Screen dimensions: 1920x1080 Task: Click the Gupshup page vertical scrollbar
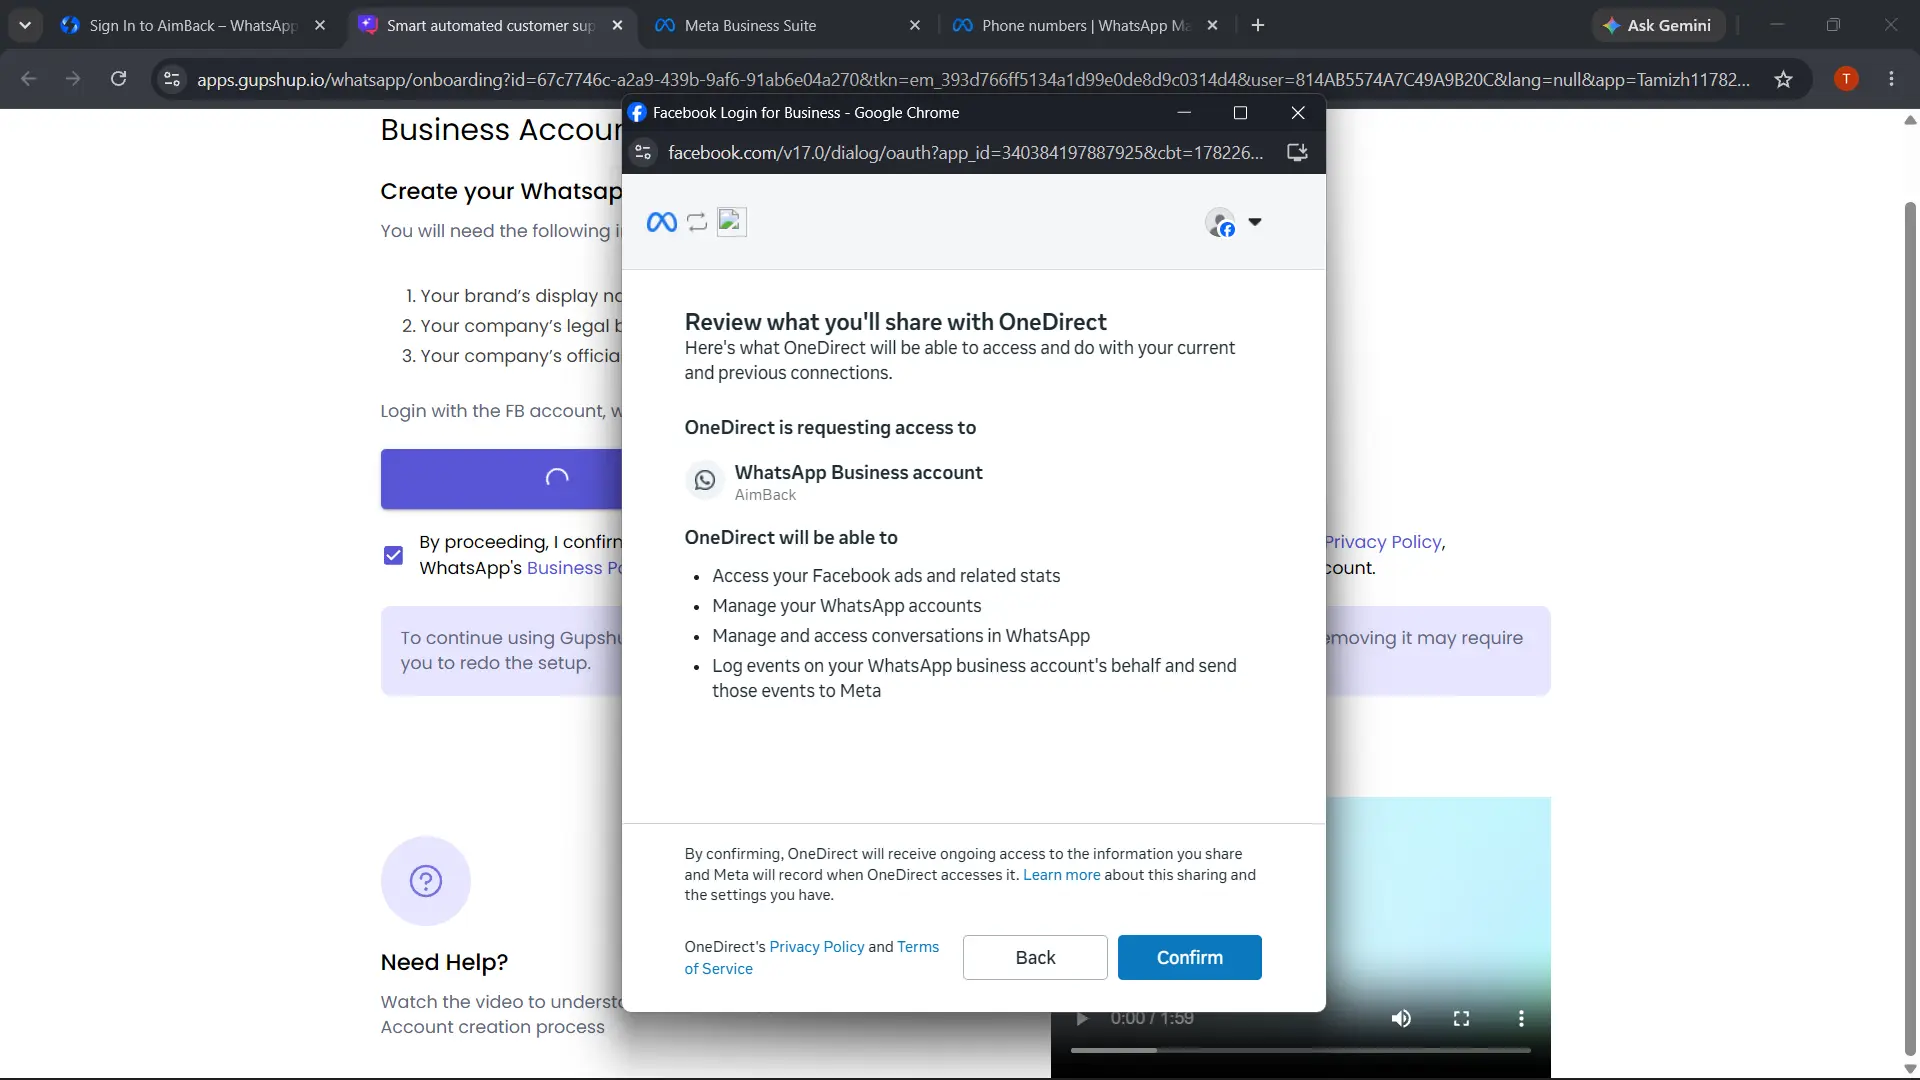[1910, 630]
